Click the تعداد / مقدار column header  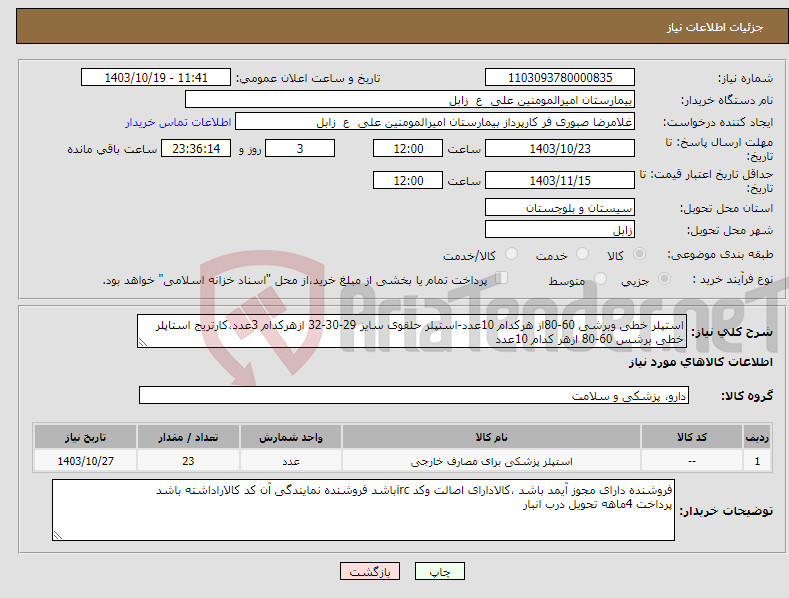click(x=188, y=437)
